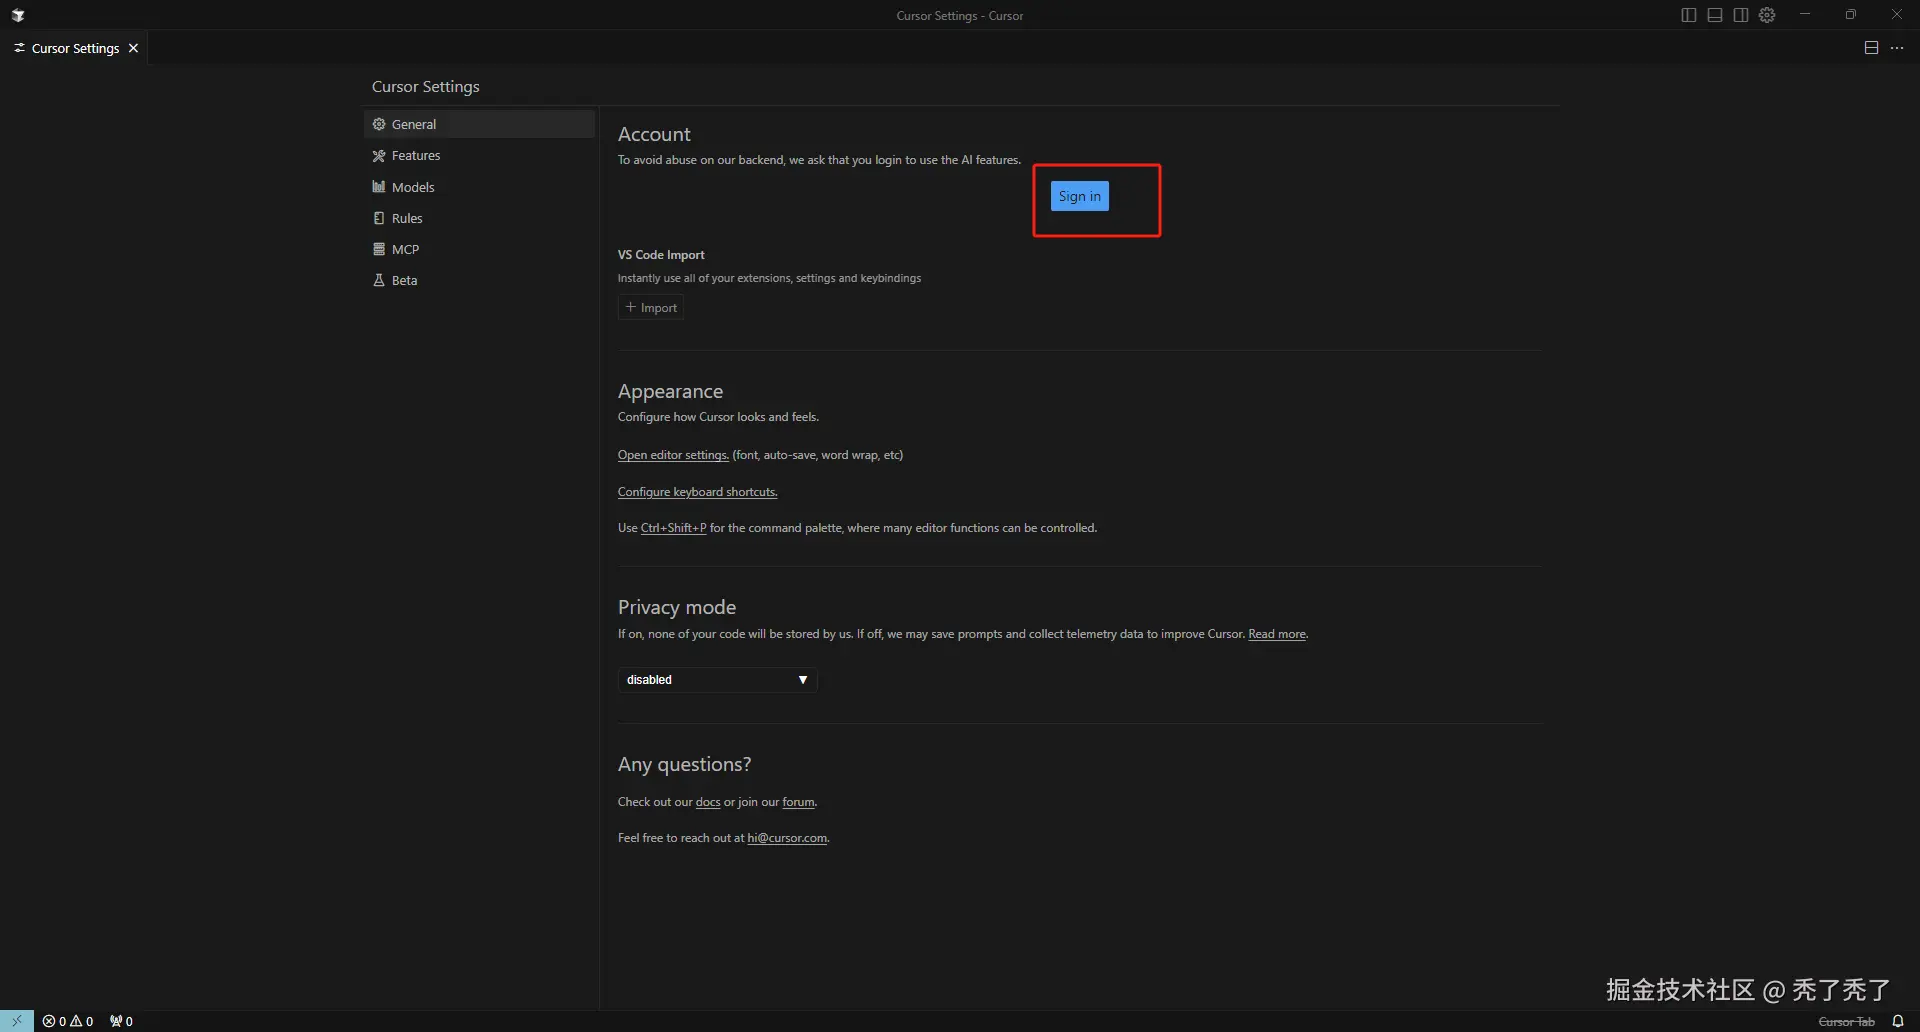Select the Cursor Settings editor tab

(75, 48)
